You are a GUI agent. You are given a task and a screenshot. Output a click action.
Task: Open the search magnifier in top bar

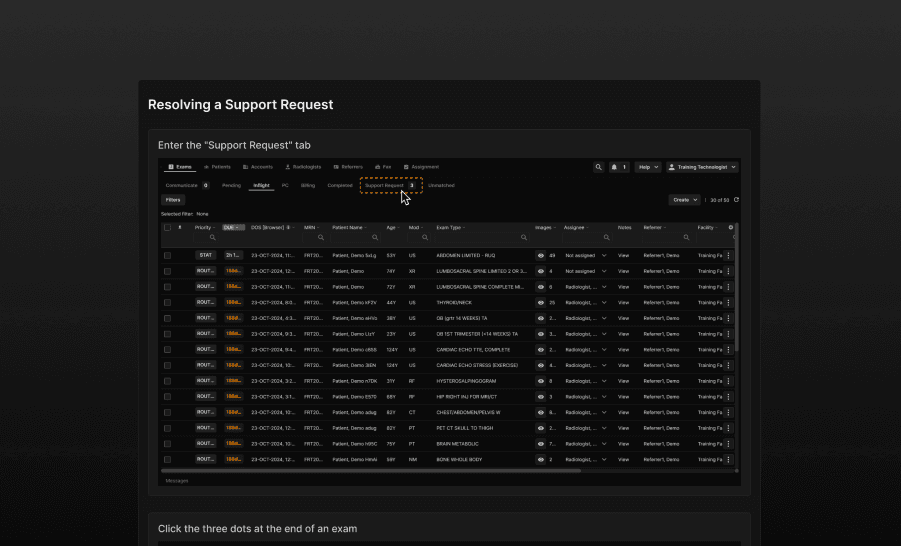[x=598, y=167]
